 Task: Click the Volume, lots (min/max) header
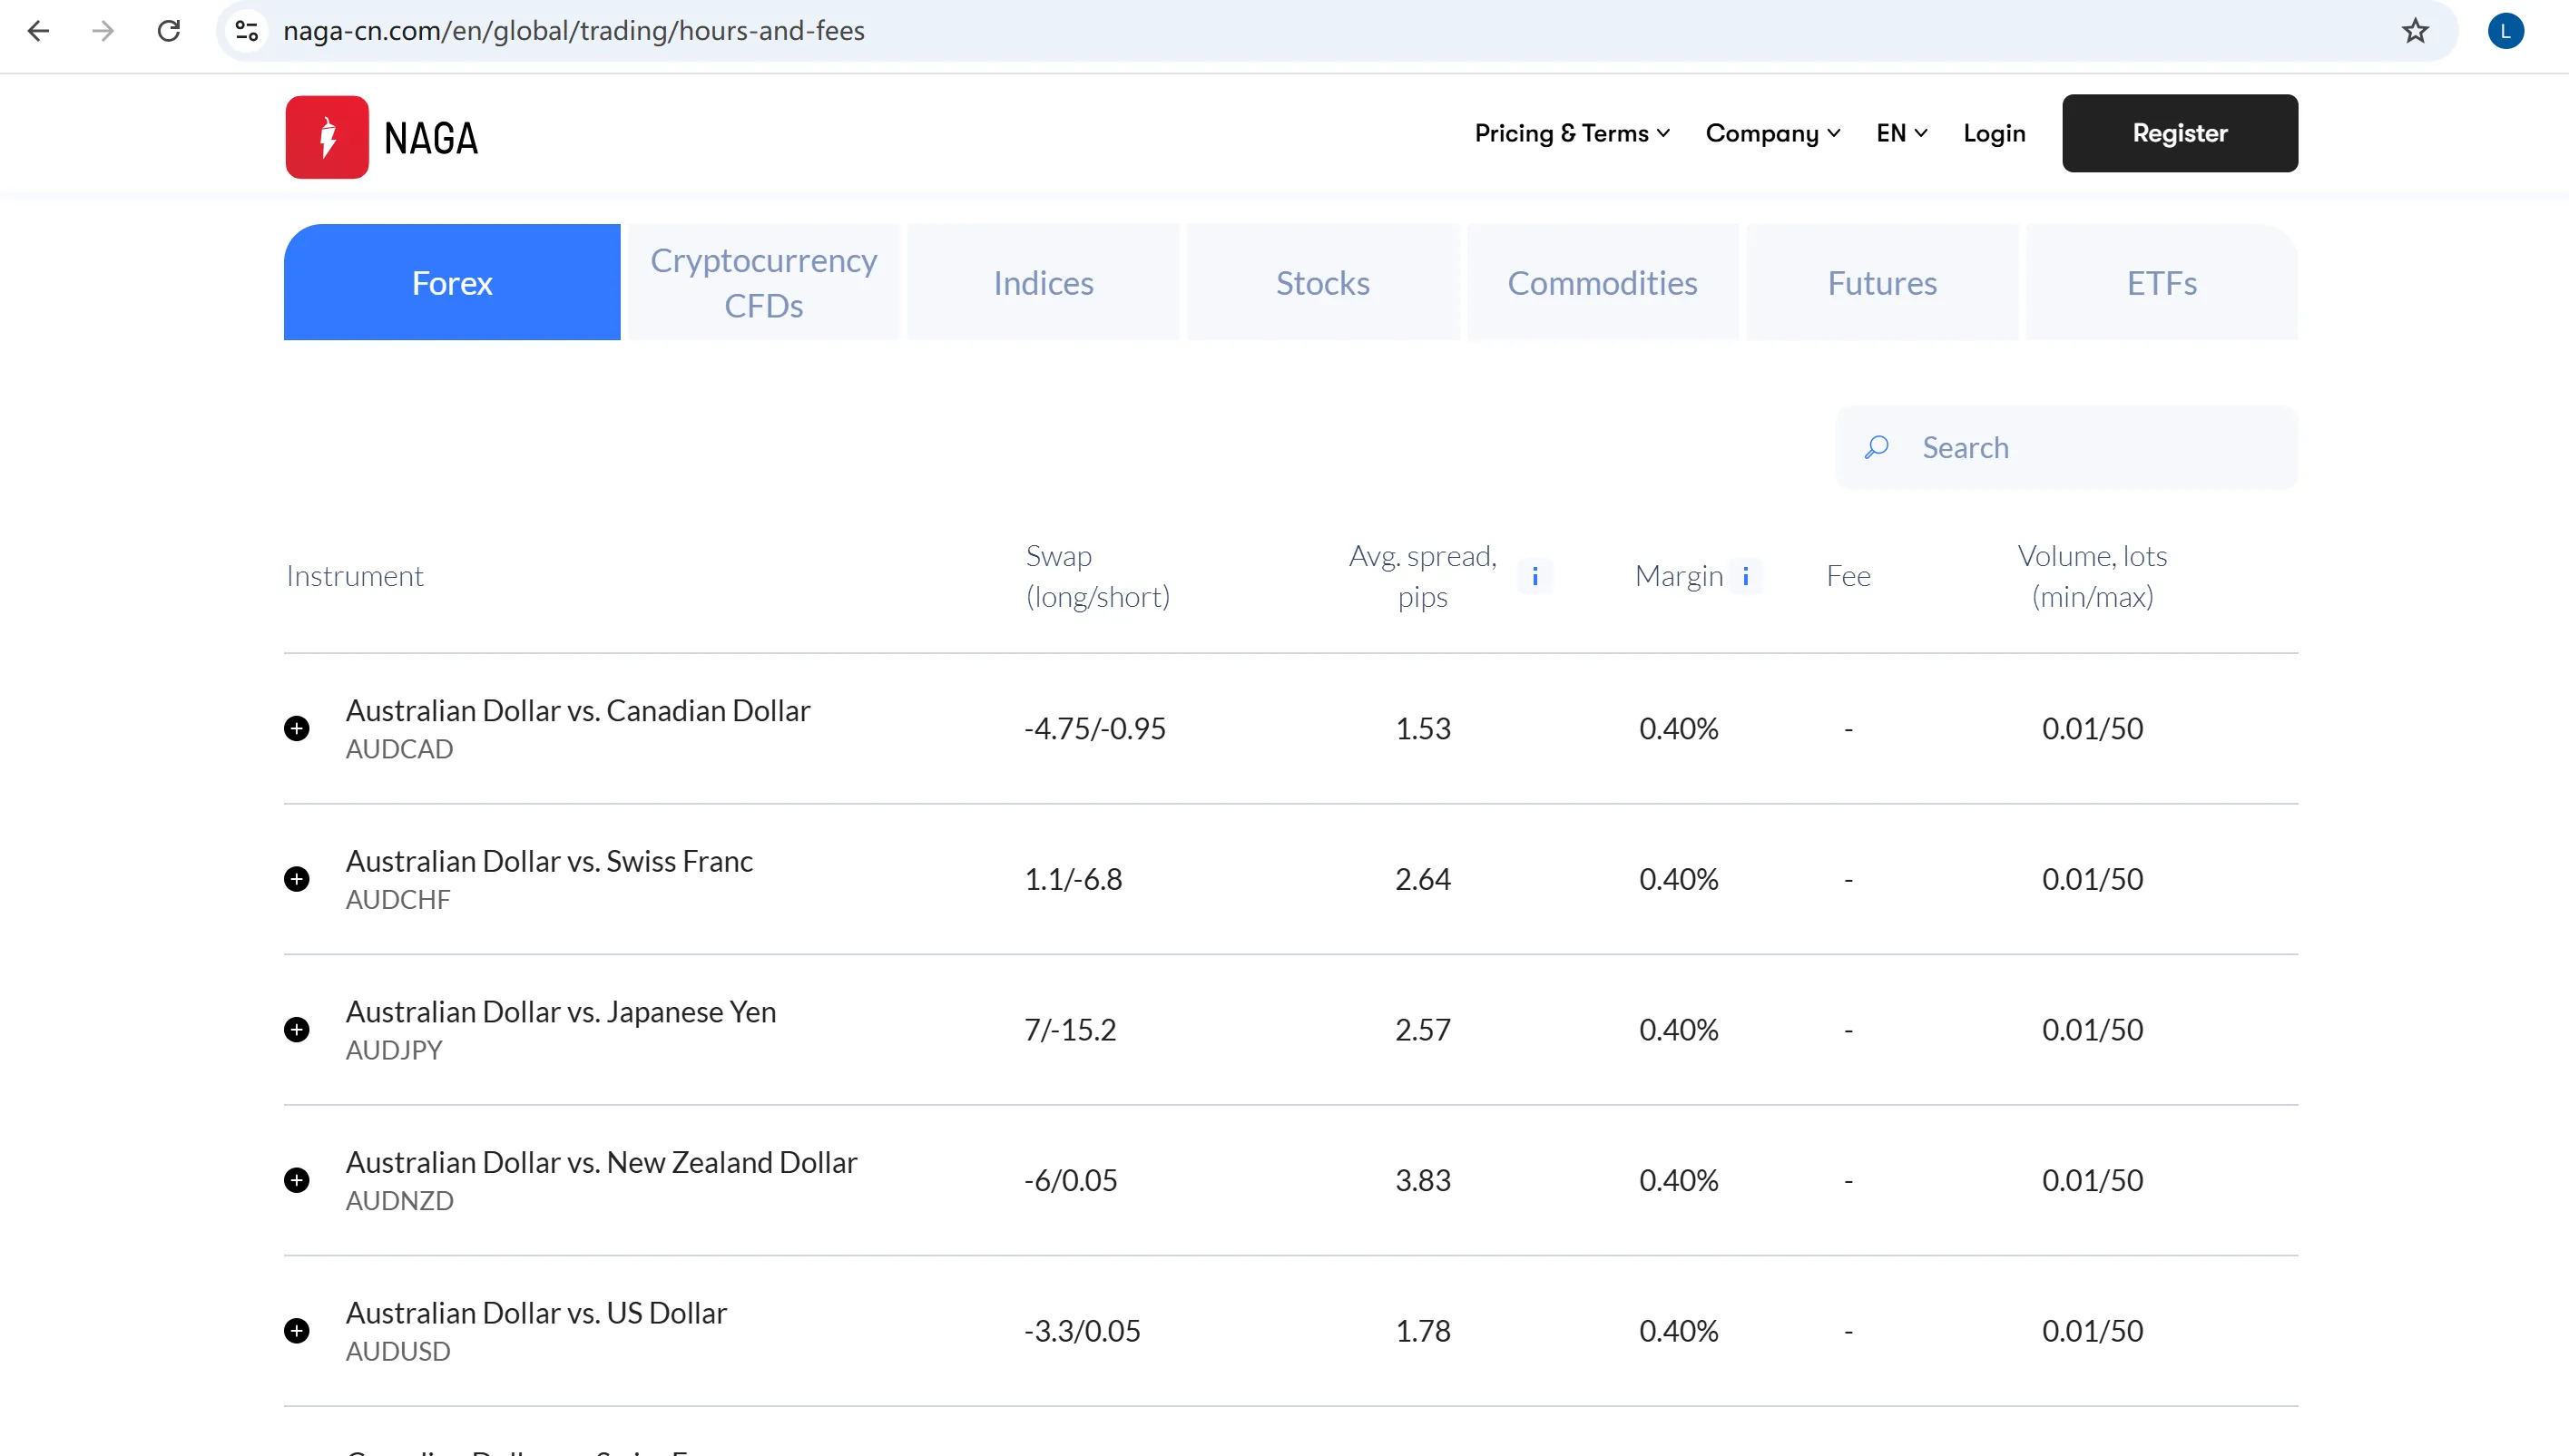2092,576
